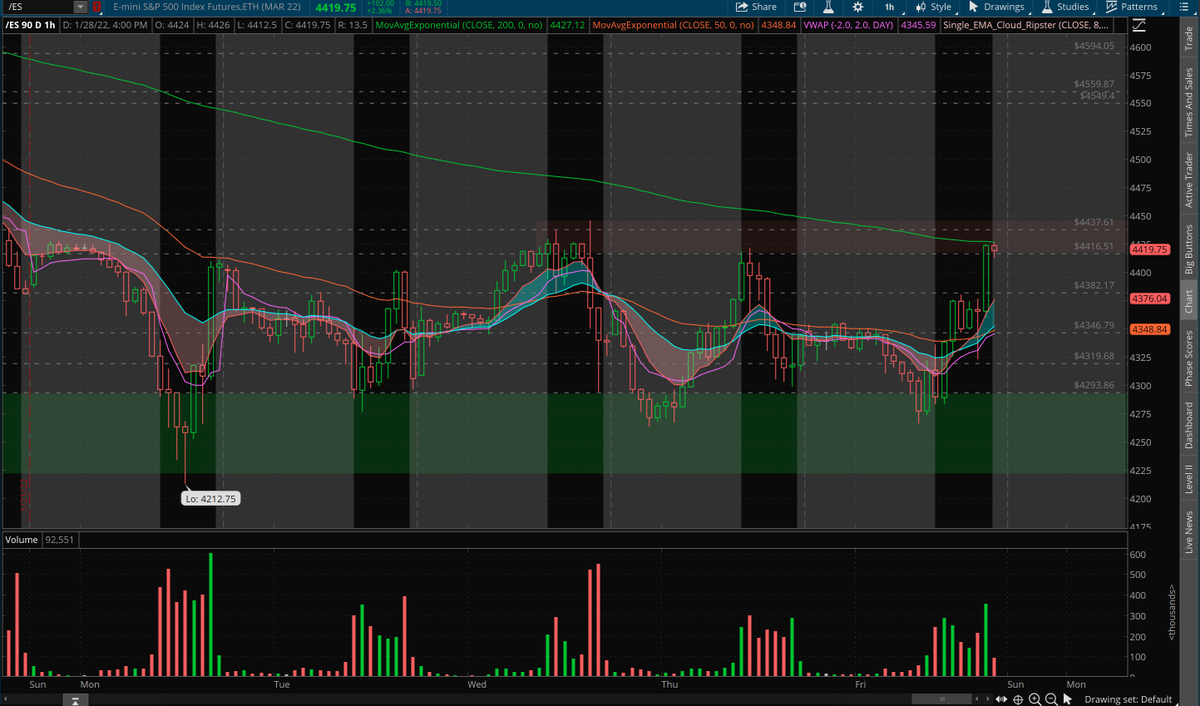1200x706 pixels.
Task: Click the 4348.84 orange price tag on axis
Action: click(x=1150, y=329)
